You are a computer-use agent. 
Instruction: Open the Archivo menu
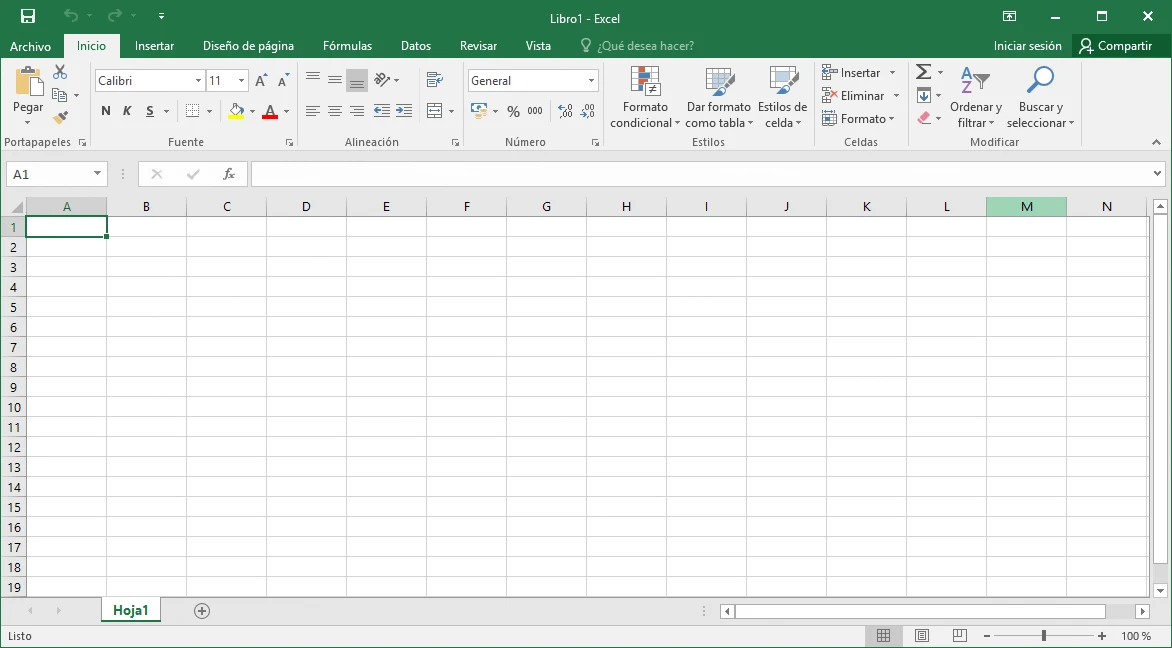tap(30, 46)
